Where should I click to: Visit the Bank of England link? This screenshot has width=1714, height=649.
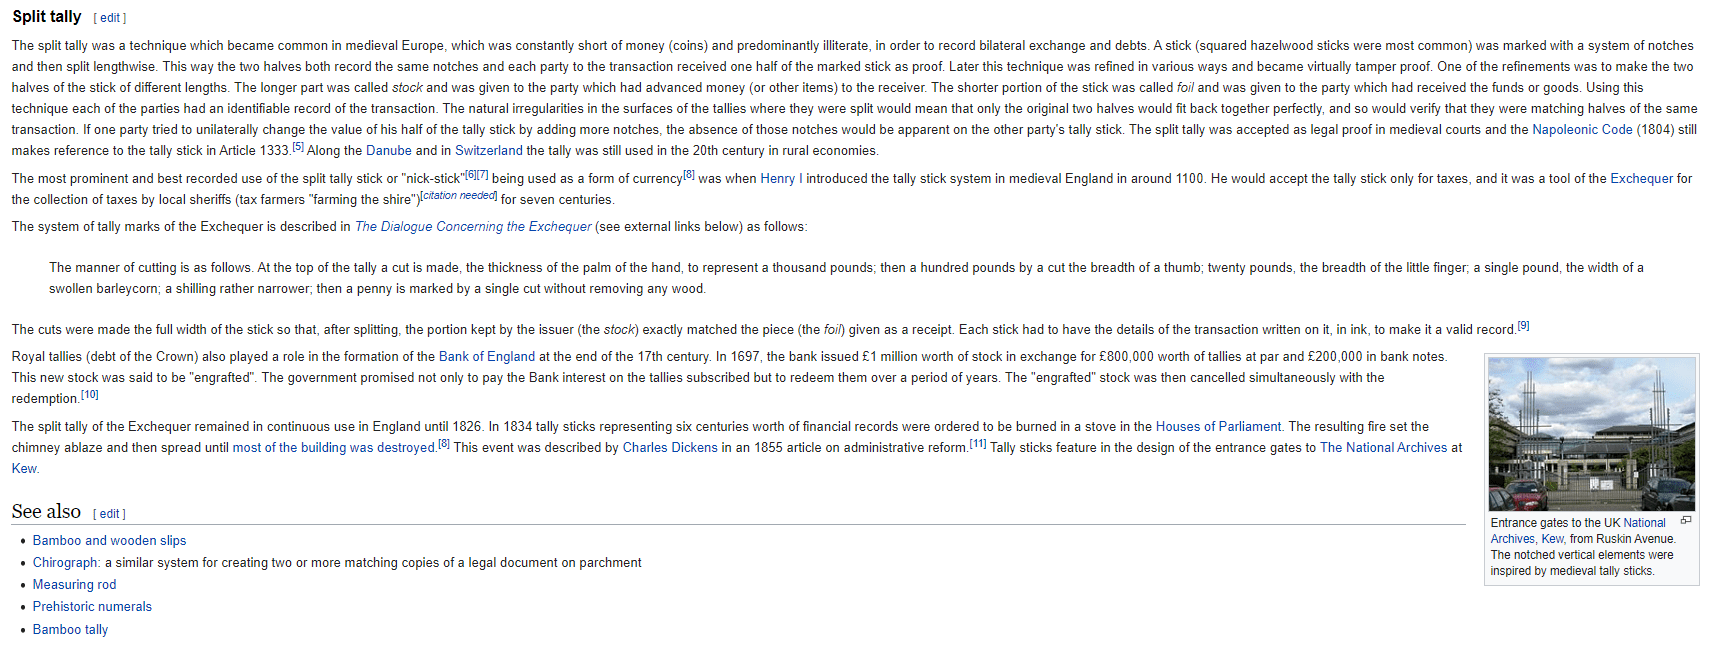point(487,357)
